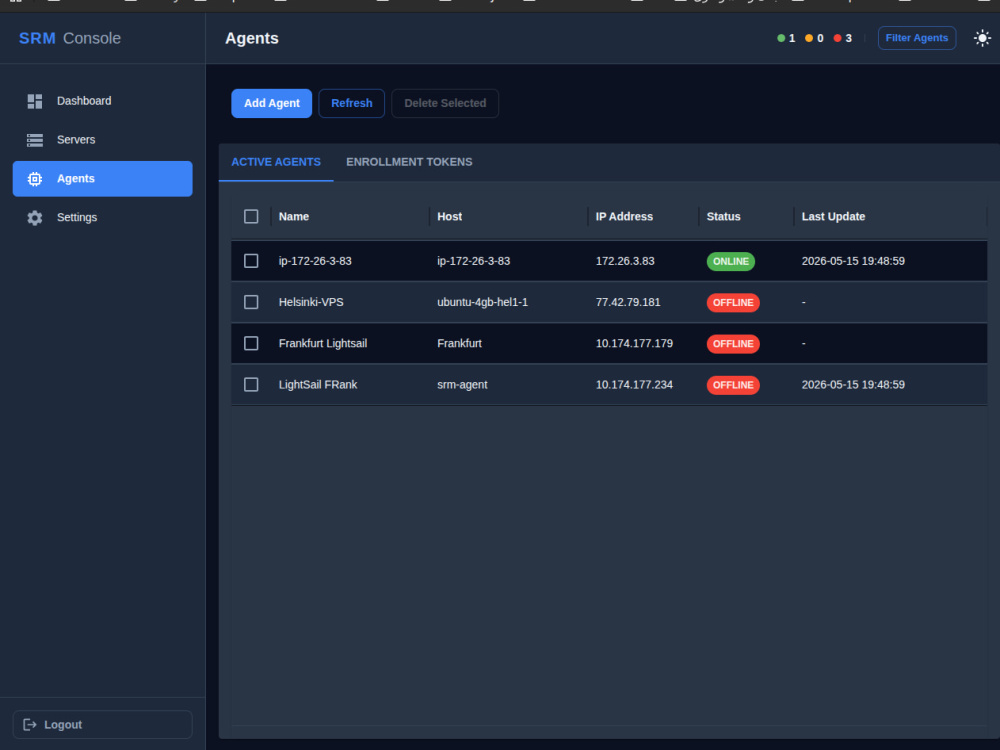Switch to the Enrollment Tokens tab
The image size is (1000, 750).
409,162
